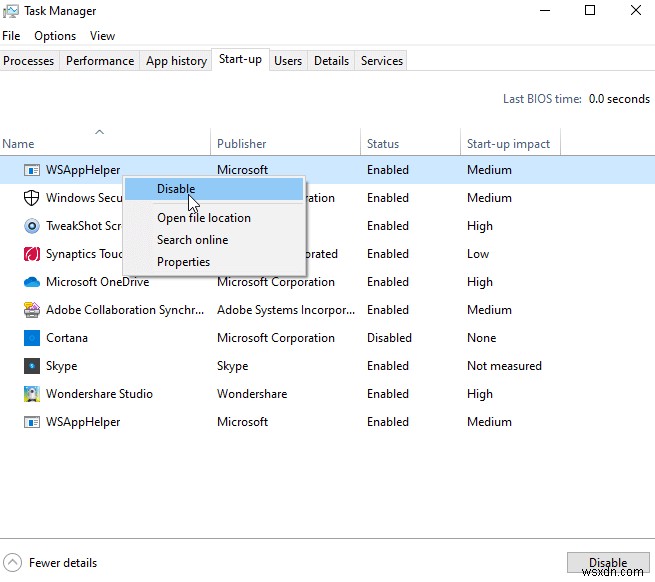Switch to the Services tab
The width and height of the screenshot is (655, 582).
pyautogui.click(x=382, y=61)
